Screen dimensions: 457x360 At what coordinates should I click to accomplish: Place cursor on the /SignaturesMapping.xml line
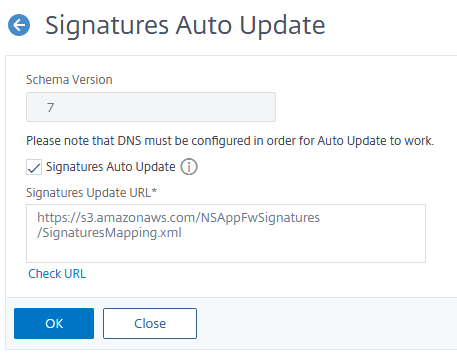pos(109,233)
